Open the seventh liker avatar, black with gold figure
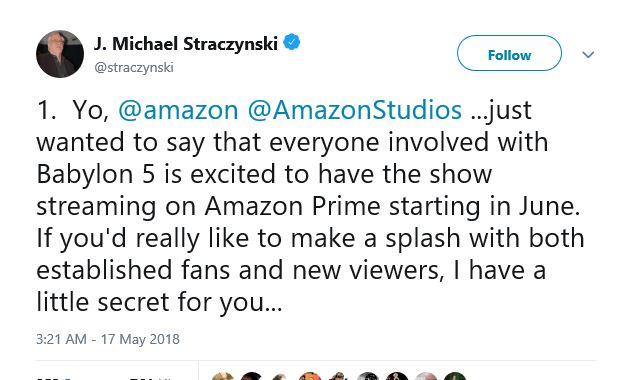The height and width of the screenshot is (380, 631). coord(397,376)
